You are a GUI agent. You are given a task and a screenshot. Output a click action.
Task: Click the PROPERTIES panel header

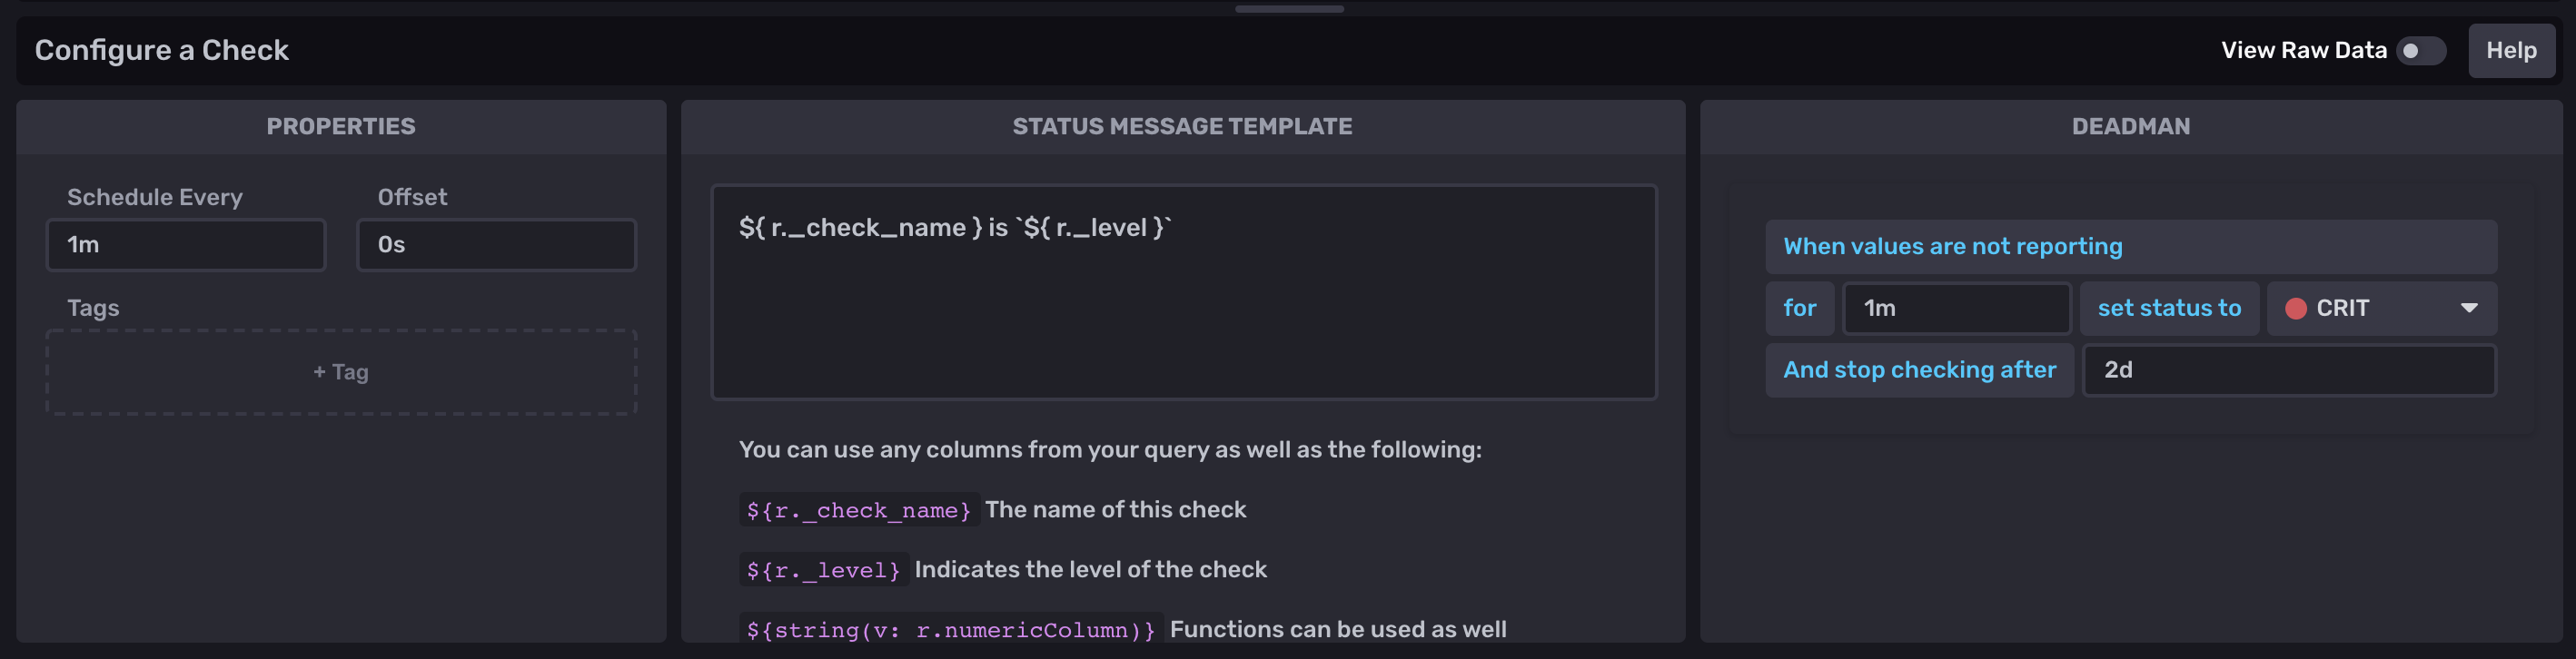pyautogui.click(x=341, y=126)
